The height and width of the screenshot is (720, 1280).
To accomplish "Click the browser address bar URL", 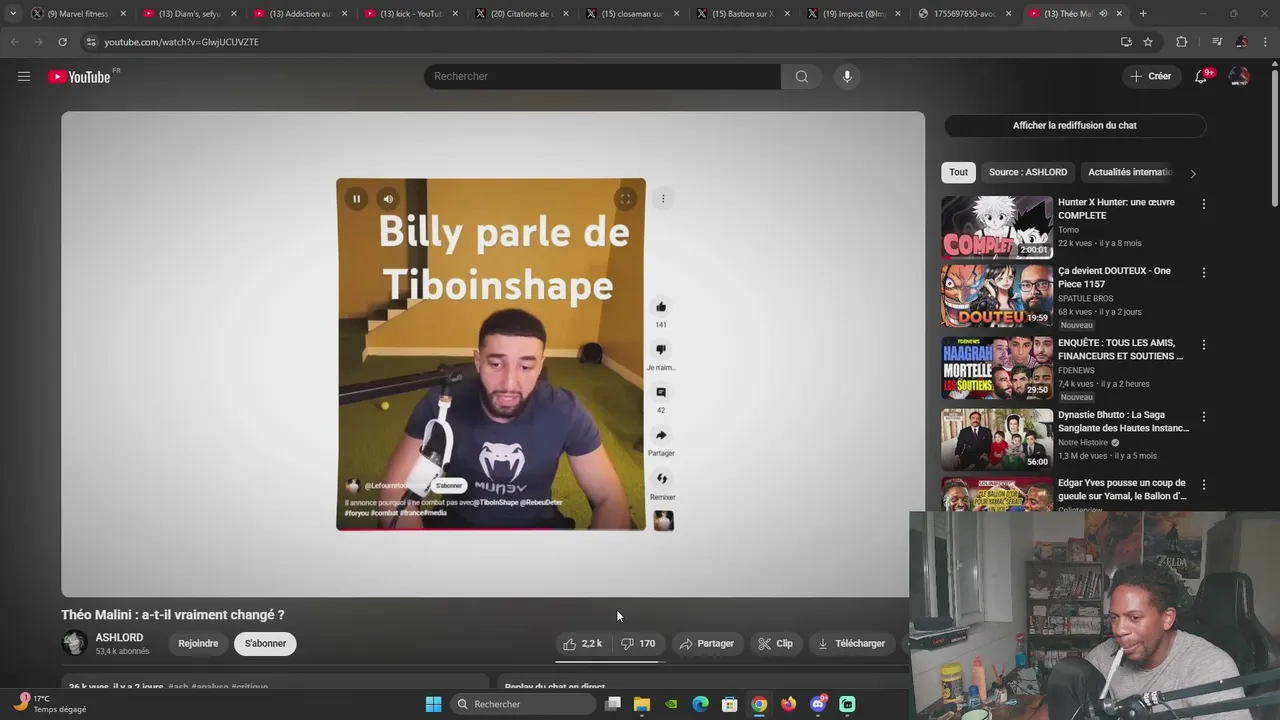I will click(x=181, y=42).
